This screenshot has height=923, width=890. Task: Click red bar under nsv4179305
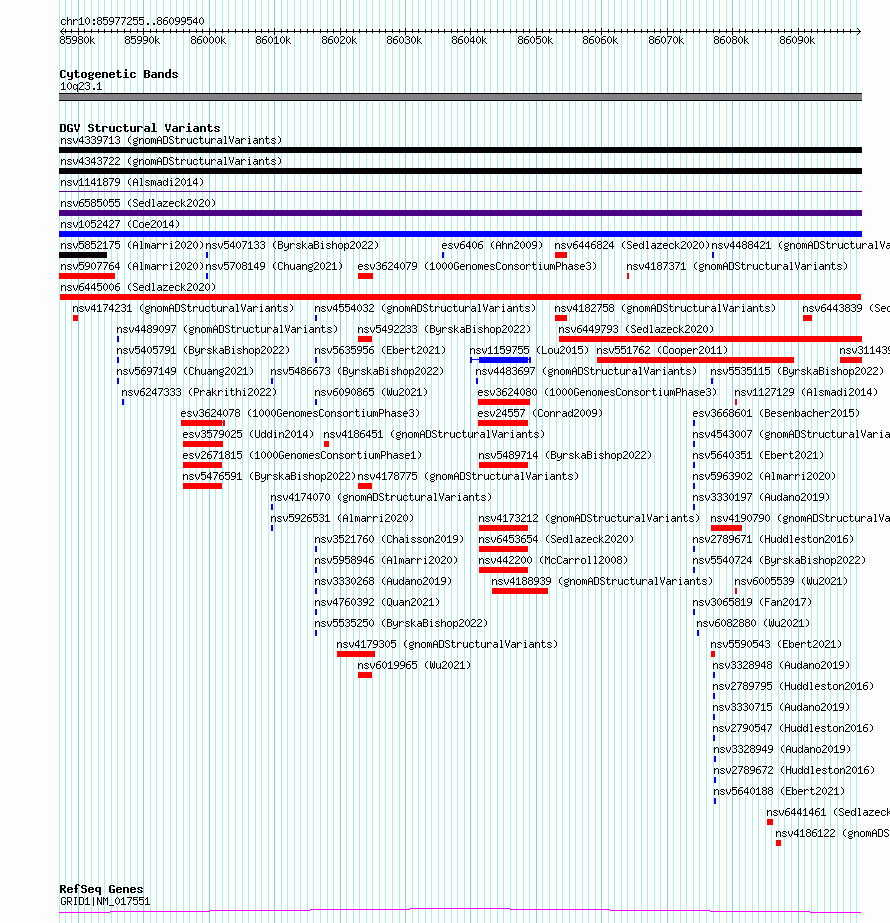coord(356,654)
